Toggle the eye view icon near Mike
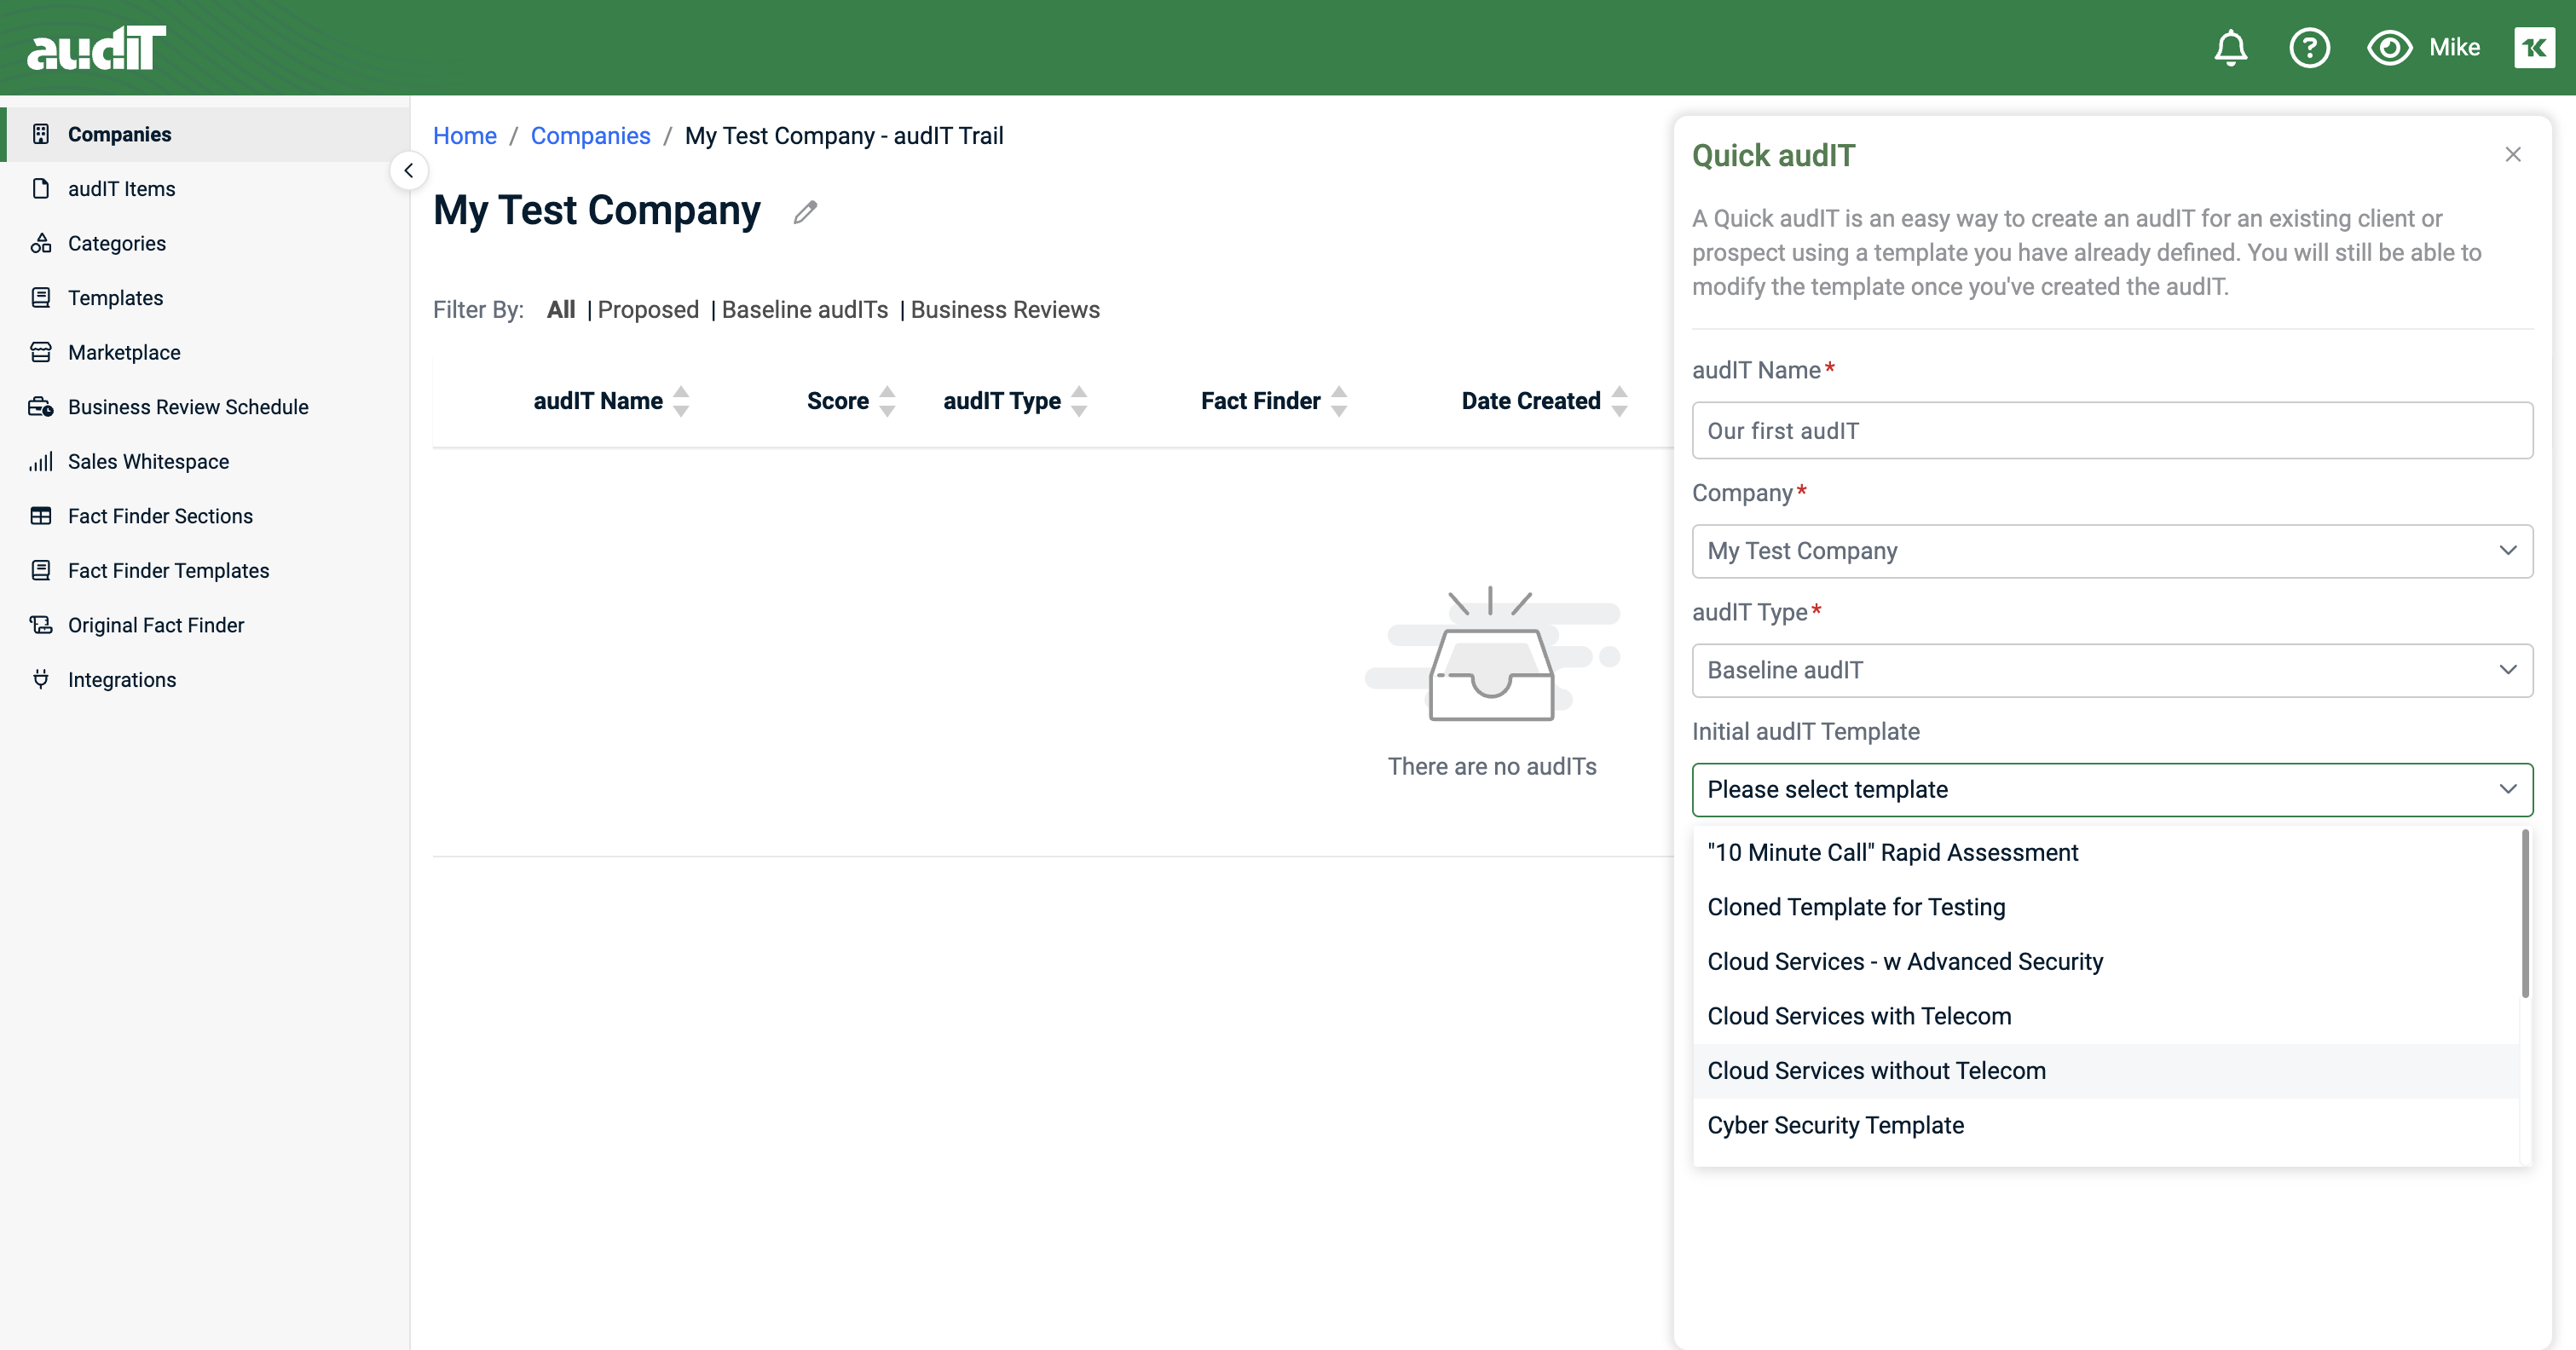This screenshot has width=2576, height=1350. pyautogui.click(x=2389, y=48)
